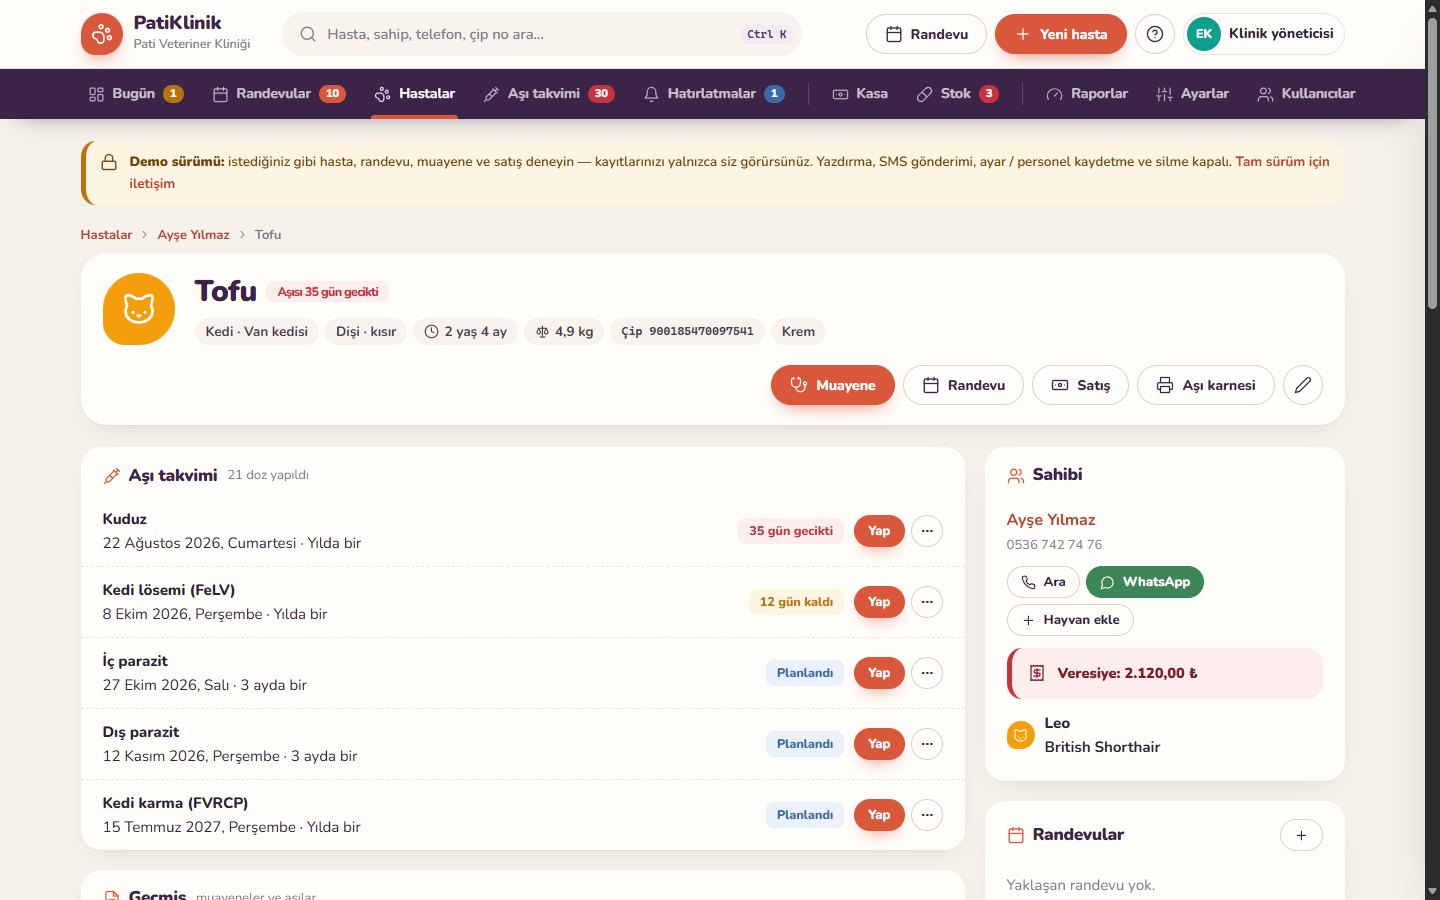
Task: Click the pencil edit icon for Tofu
Action: point(1302,385)
